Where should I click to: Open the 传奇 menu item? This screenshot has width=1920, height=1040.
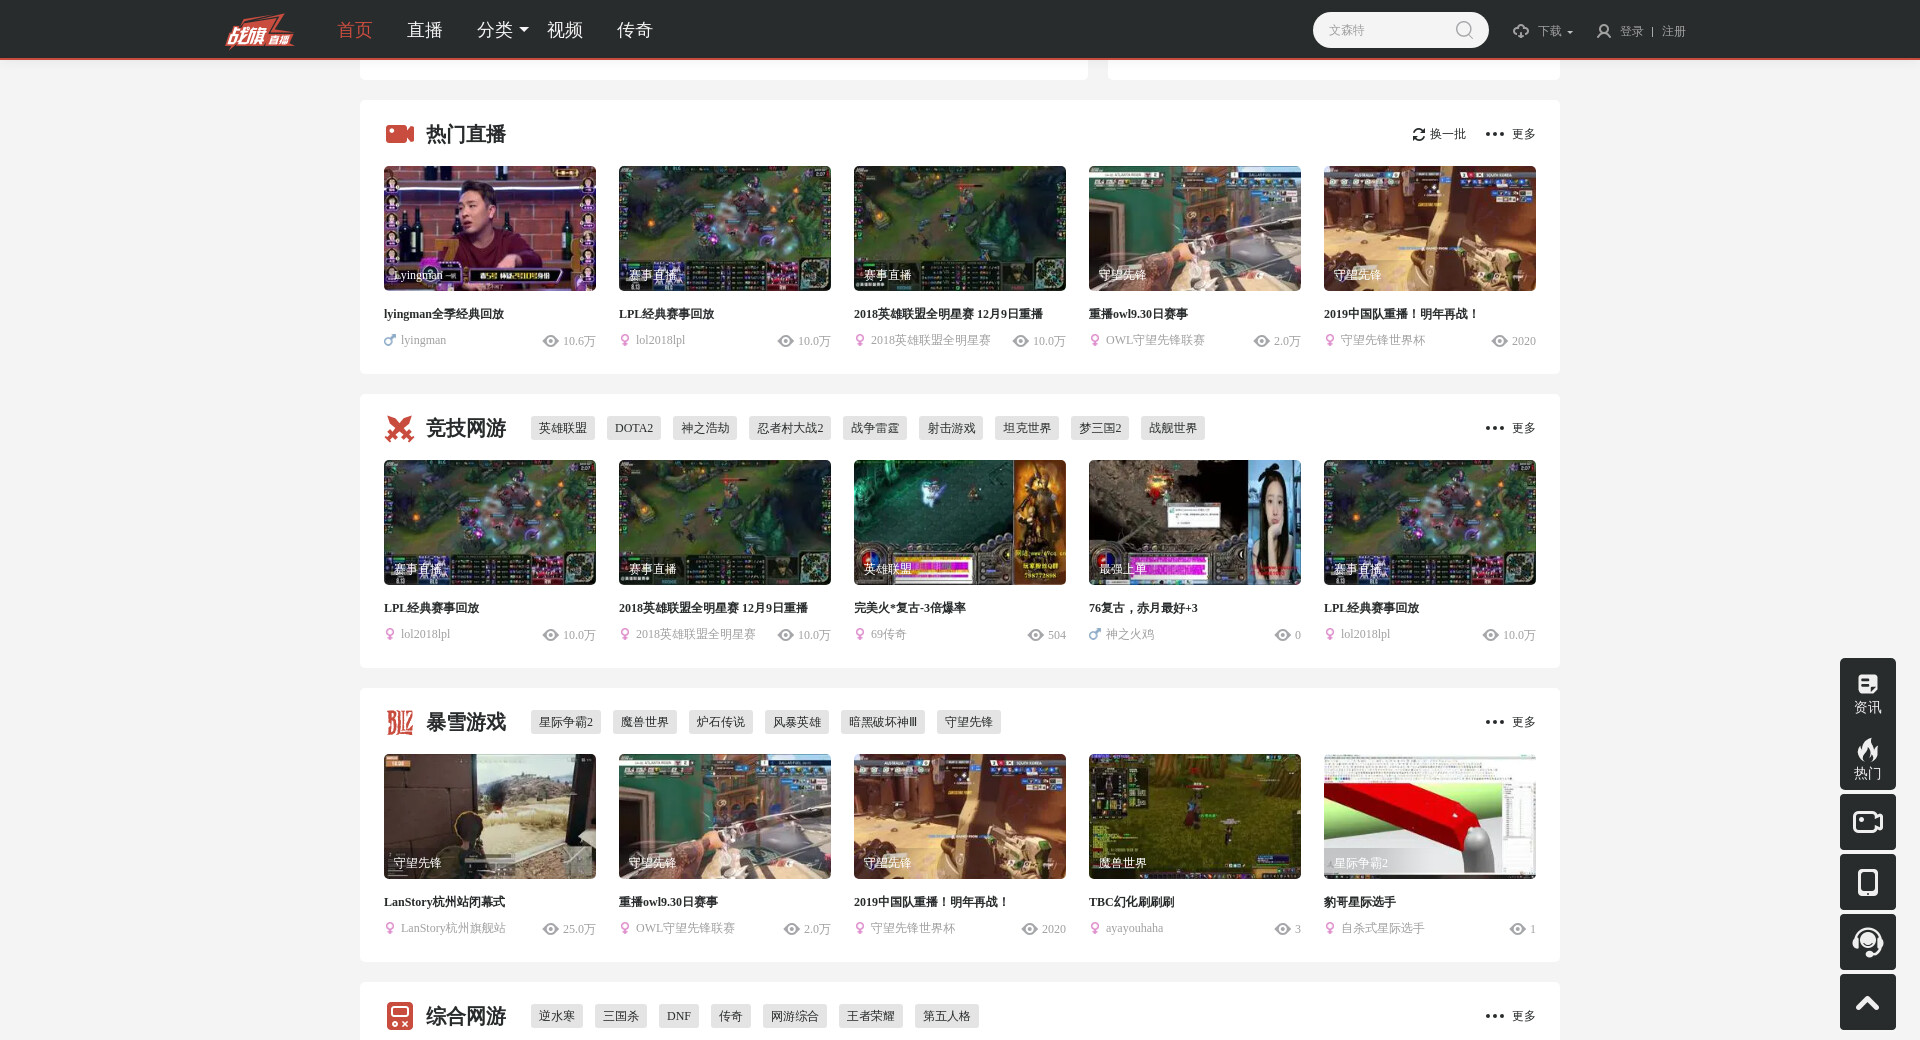pyautogui.click(x=635, y=30)
